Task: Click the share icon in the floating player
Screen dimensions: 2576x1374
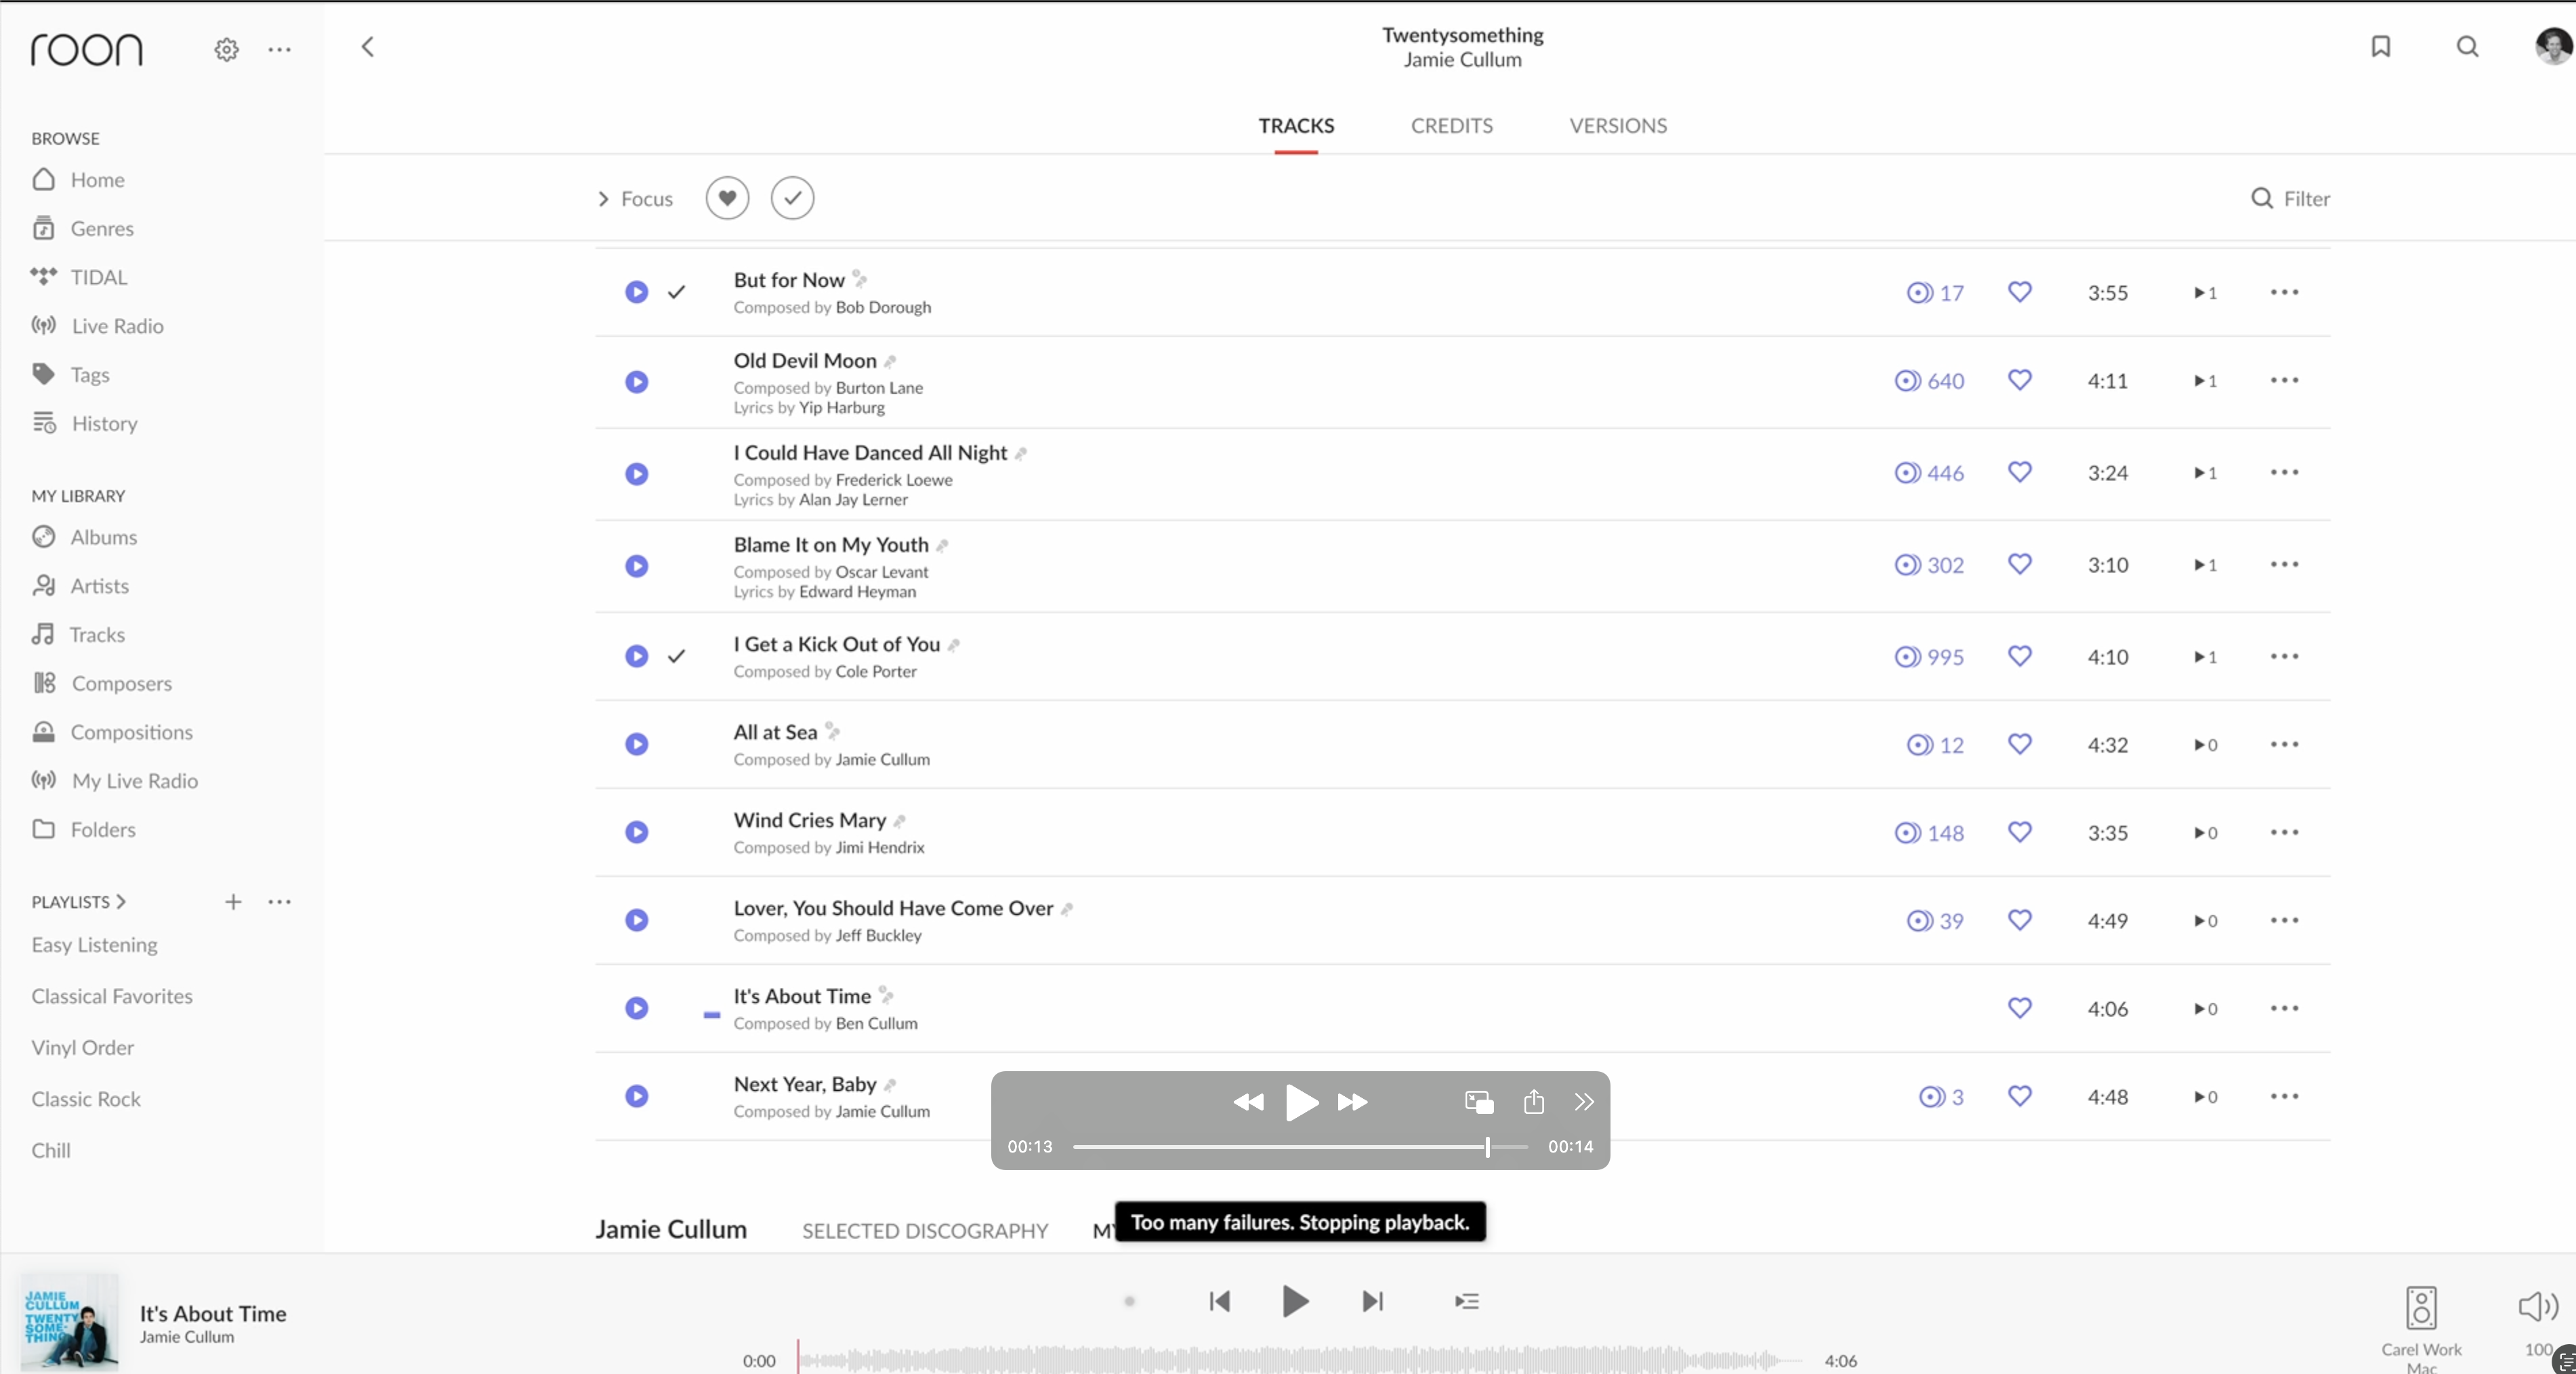Action: coord(1534,1101)
